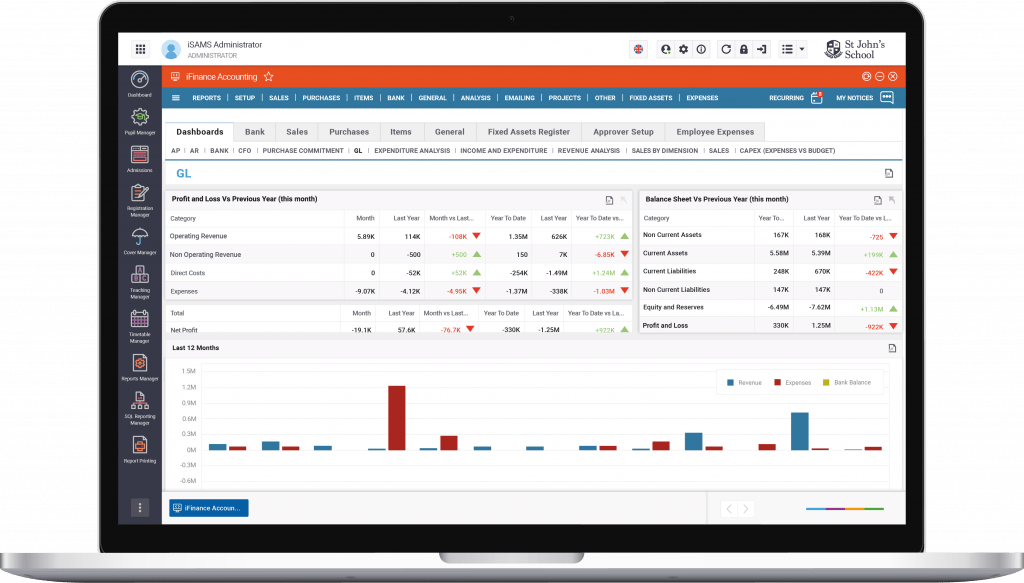Open Cover Manager umbrella icon
This screenshot has width=1024, height=583.
click(x=140, y=241)
